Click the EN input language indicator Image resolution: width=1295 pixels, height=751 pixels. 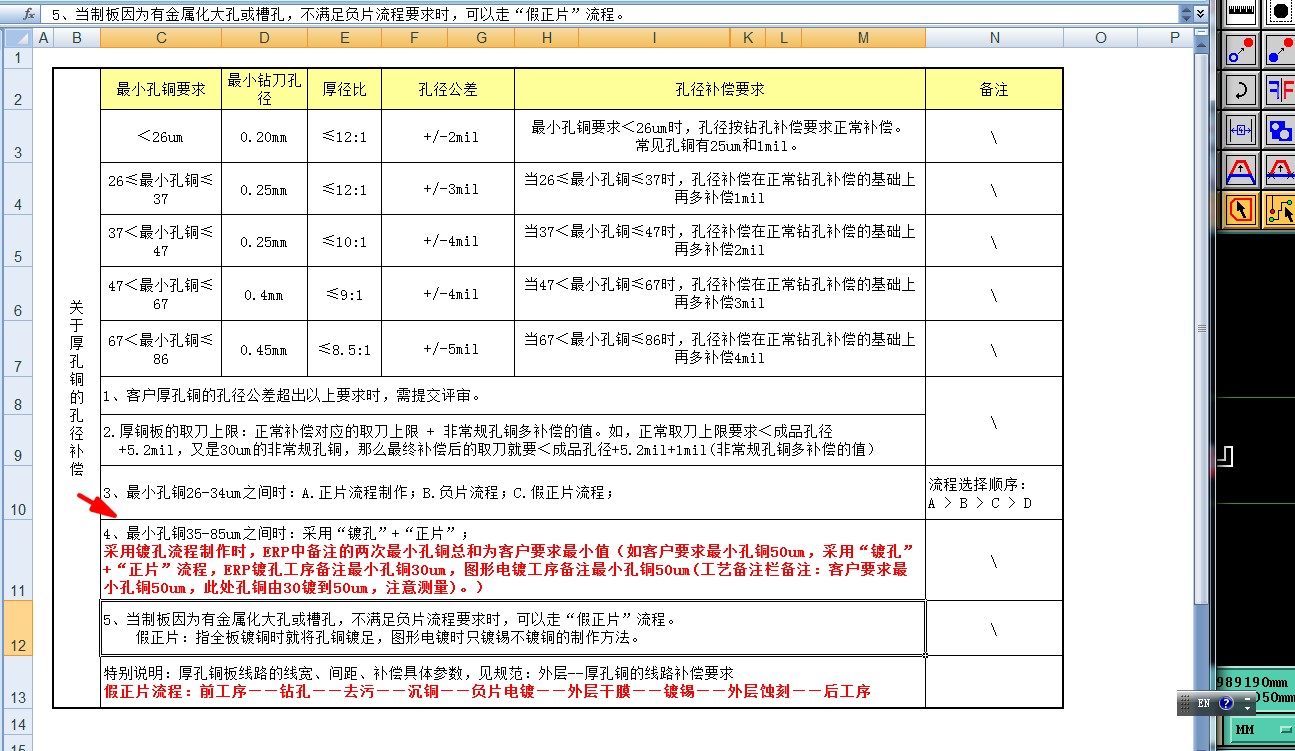click(x=1204, y=703)
